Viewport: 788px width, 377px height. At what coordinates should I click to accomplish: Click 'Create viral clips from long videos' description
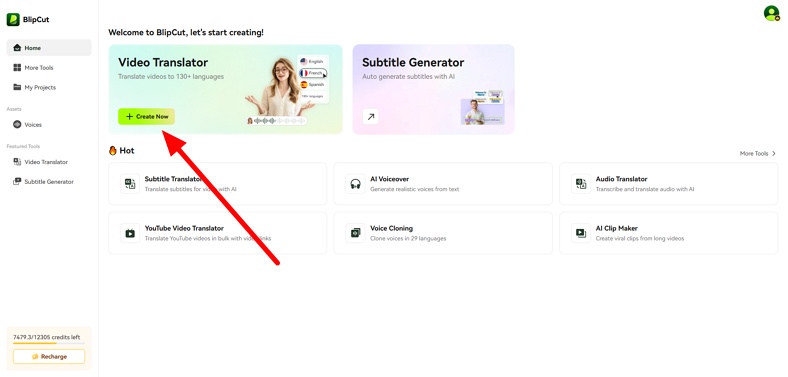[640, 239]
